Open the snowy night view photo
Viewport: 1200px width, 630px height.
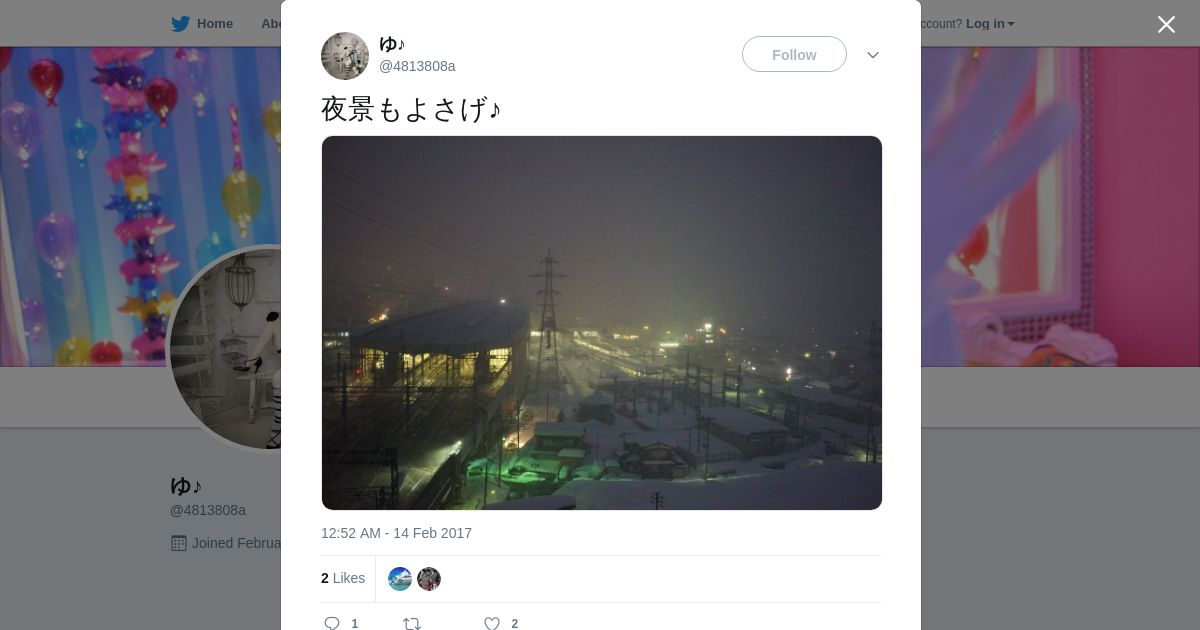602,323
